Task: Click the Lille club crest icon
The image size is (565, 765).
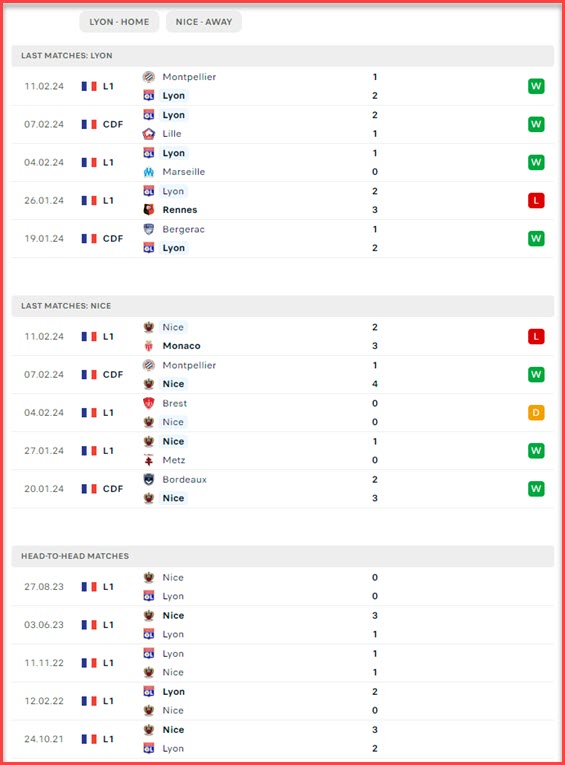Action: [149, 134]
